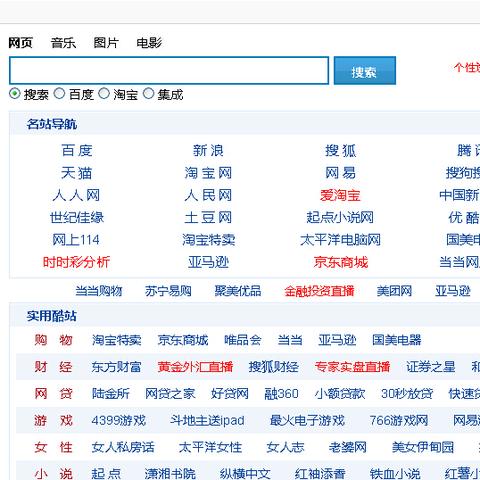This screenshot has height=480, width=480.
Task: Click the red 黄金外汇直播 link
Action: [x=195, y=367]
